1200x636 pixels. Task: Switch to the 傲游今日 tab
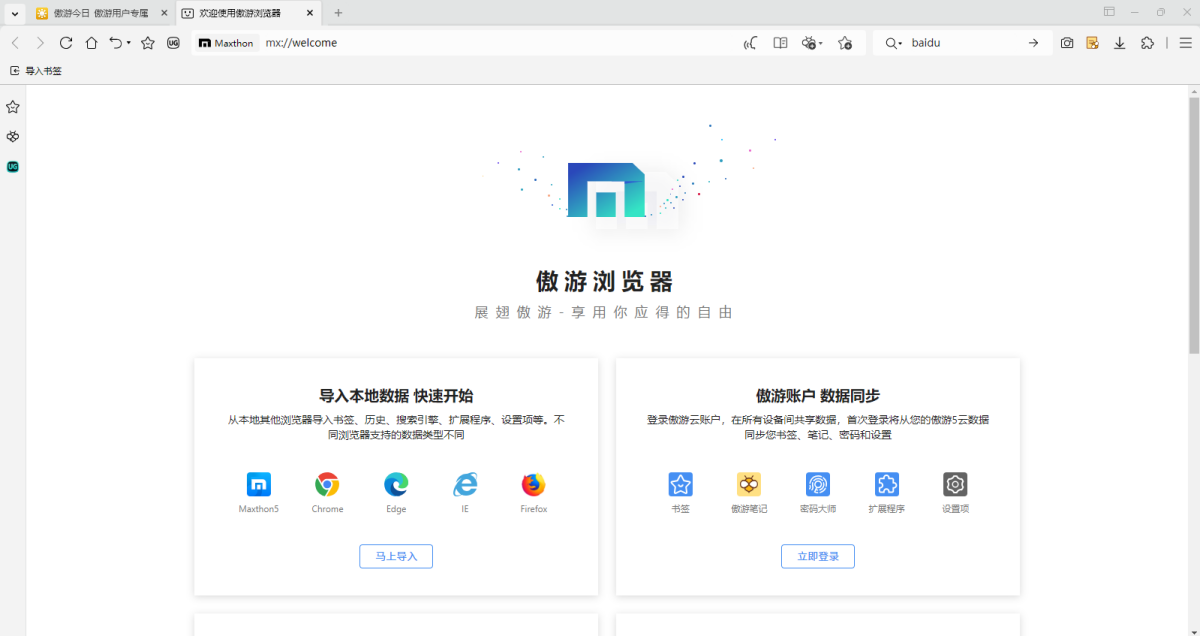tap(95, 13)
